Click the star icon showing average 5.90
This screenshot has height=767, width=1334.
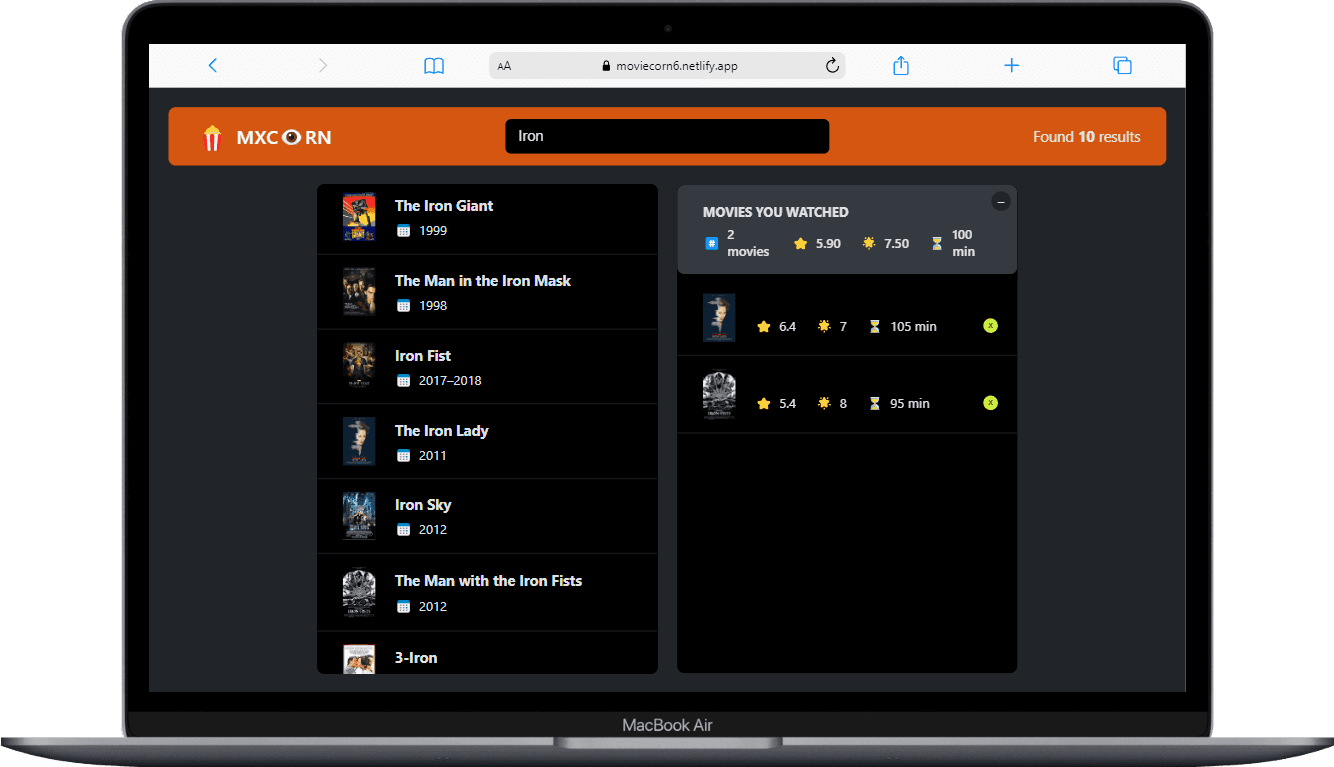point(800,243)
